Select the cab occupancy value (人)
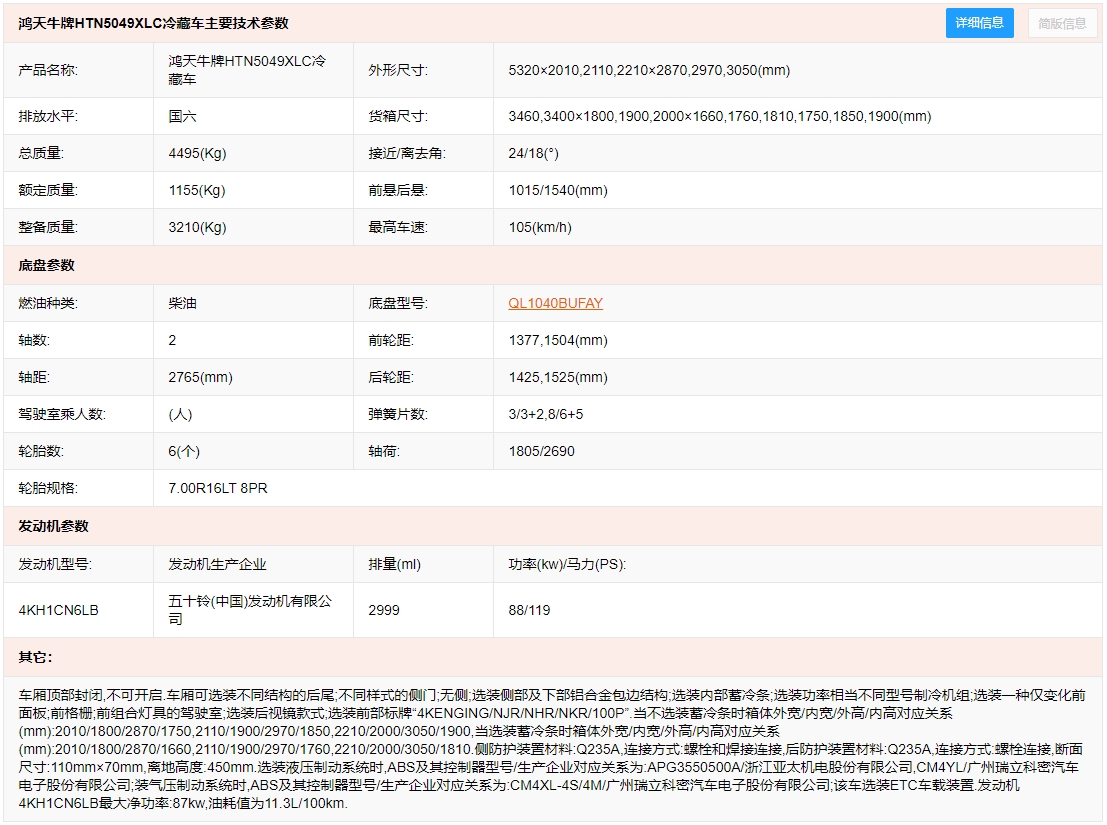 (180, 414)
